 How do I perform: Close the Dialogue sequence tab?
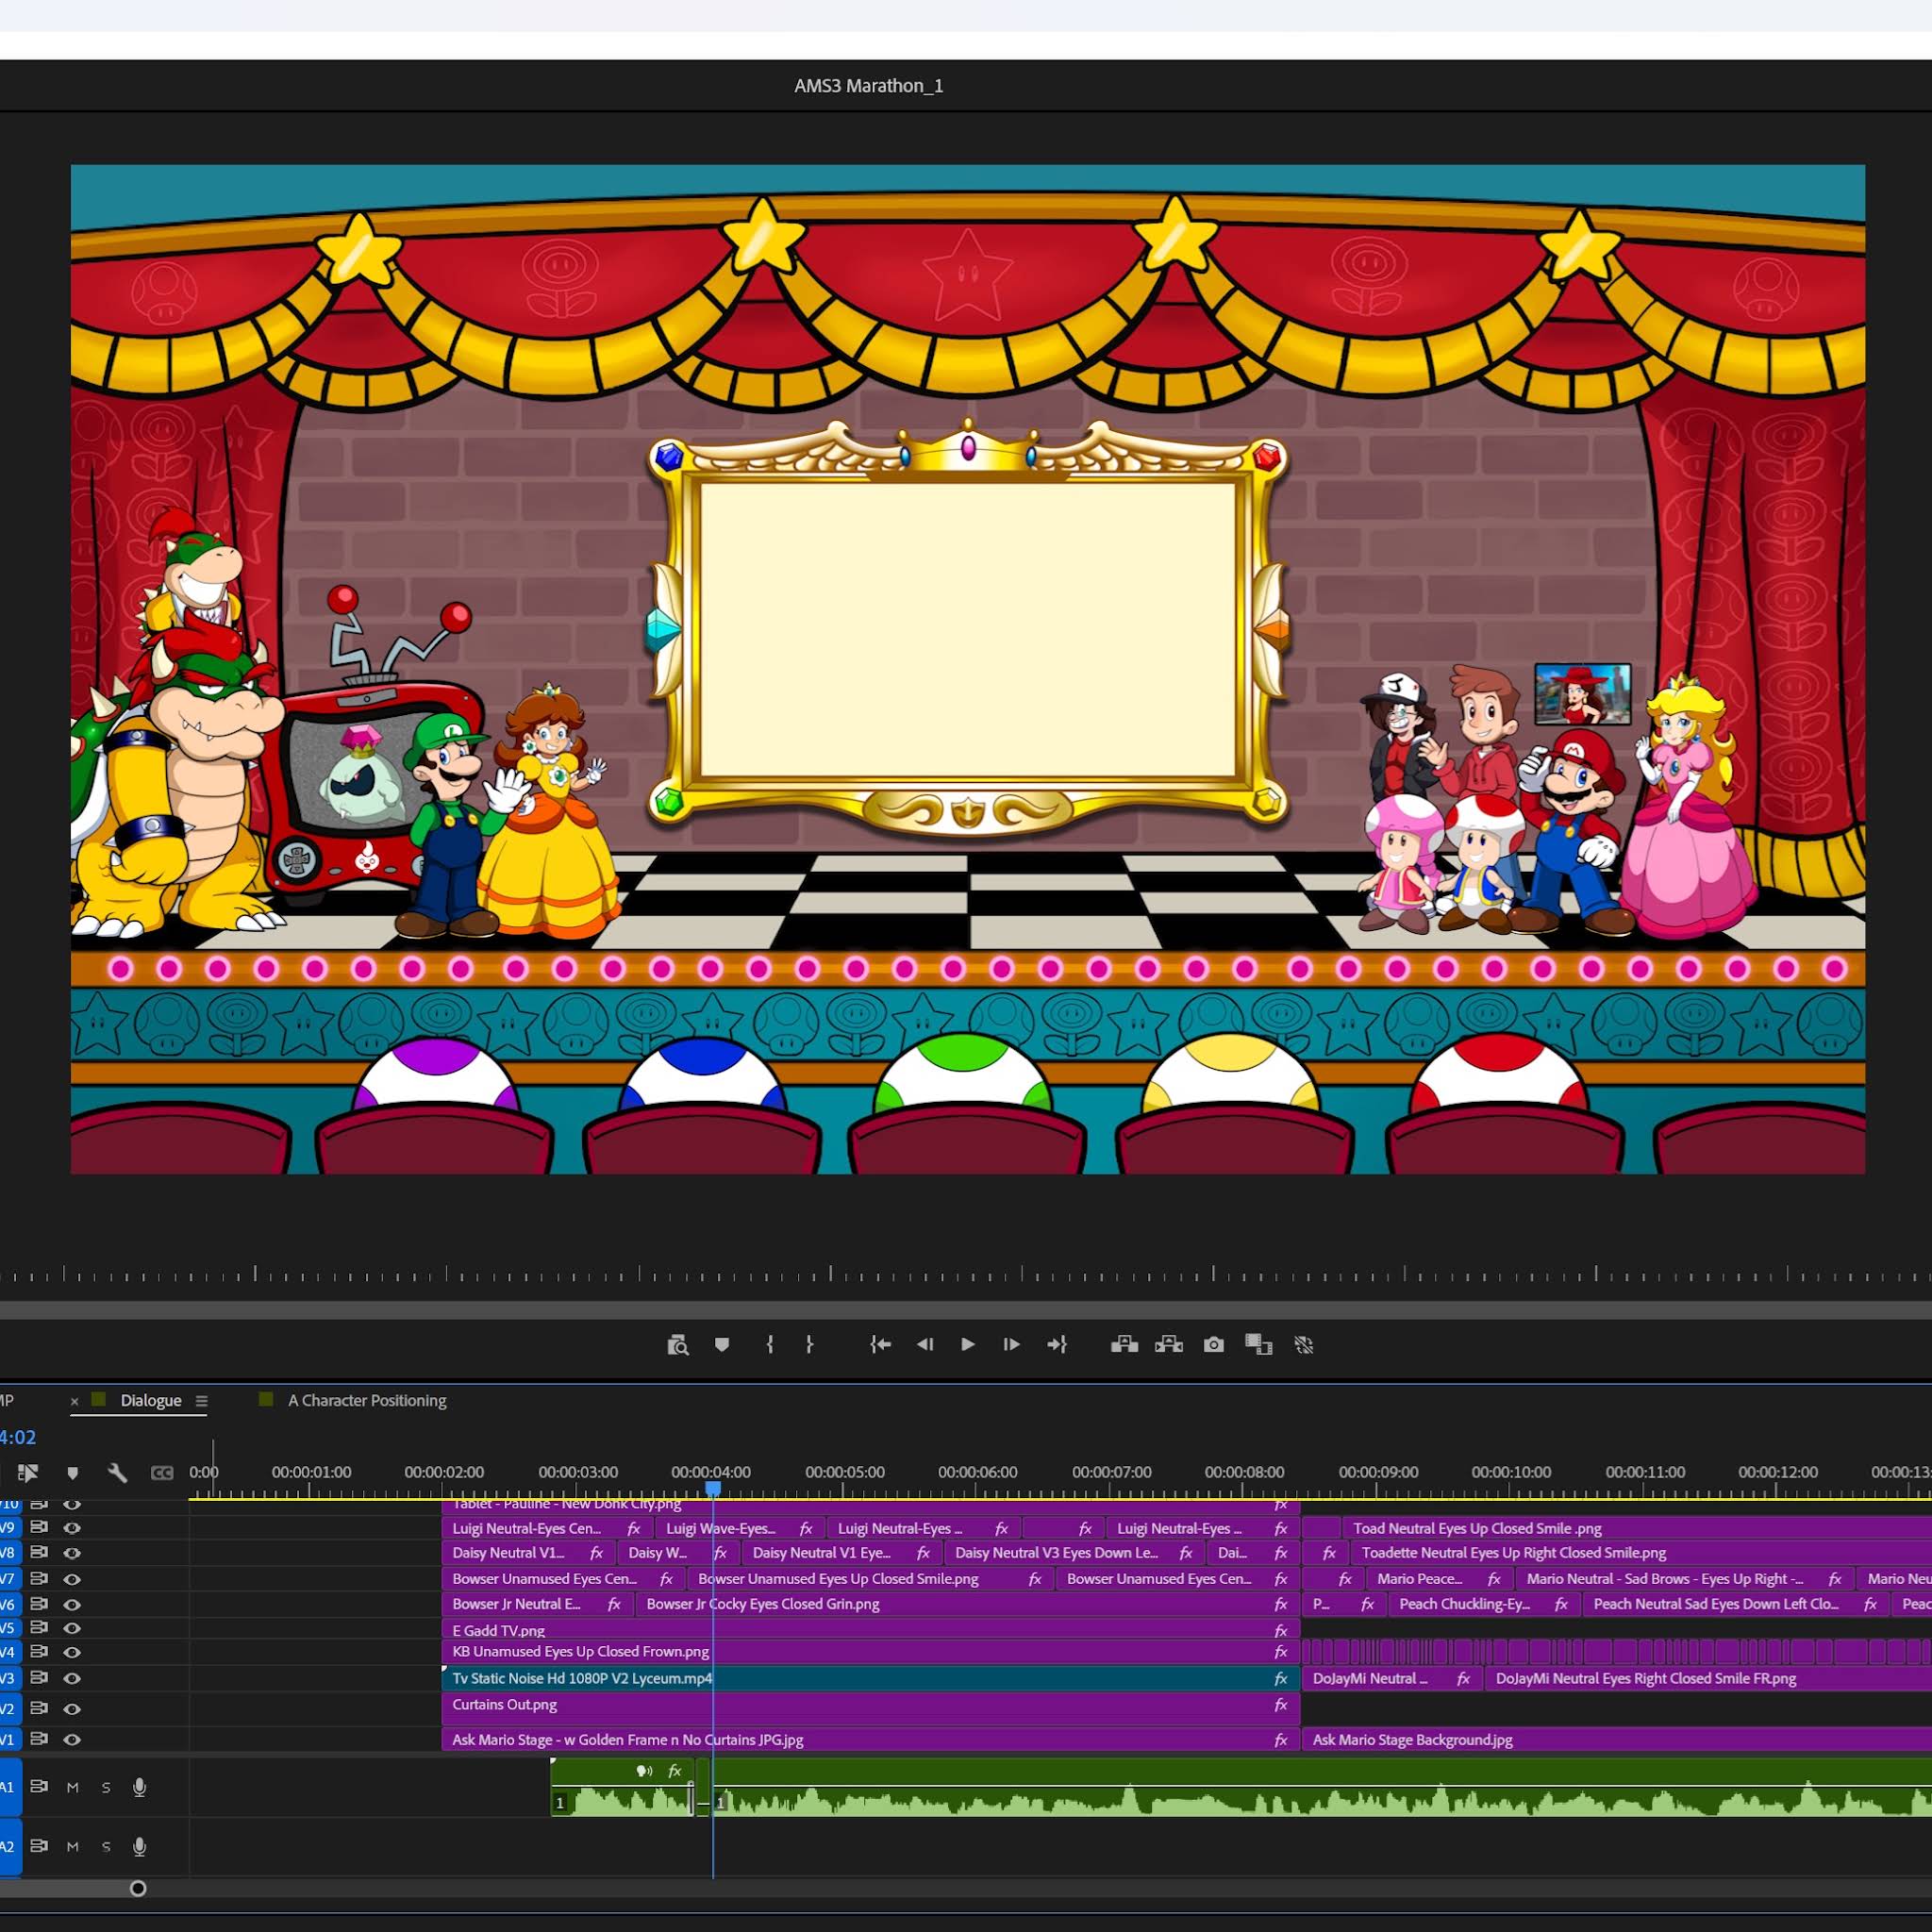point(74,1402)
